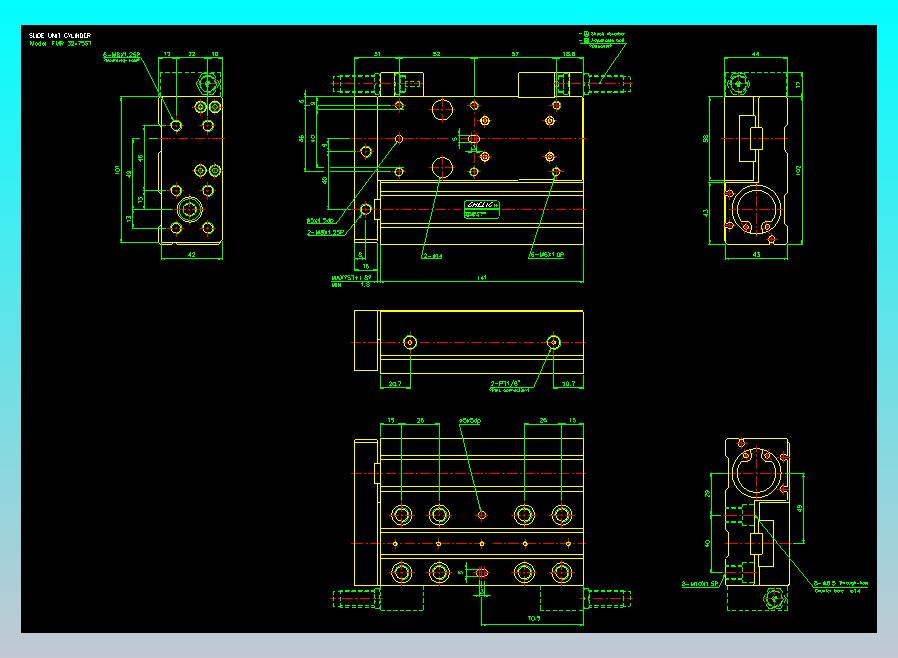Select the '57' dimension above the front view
Screen dimensions: 898x658
(515, 54)
